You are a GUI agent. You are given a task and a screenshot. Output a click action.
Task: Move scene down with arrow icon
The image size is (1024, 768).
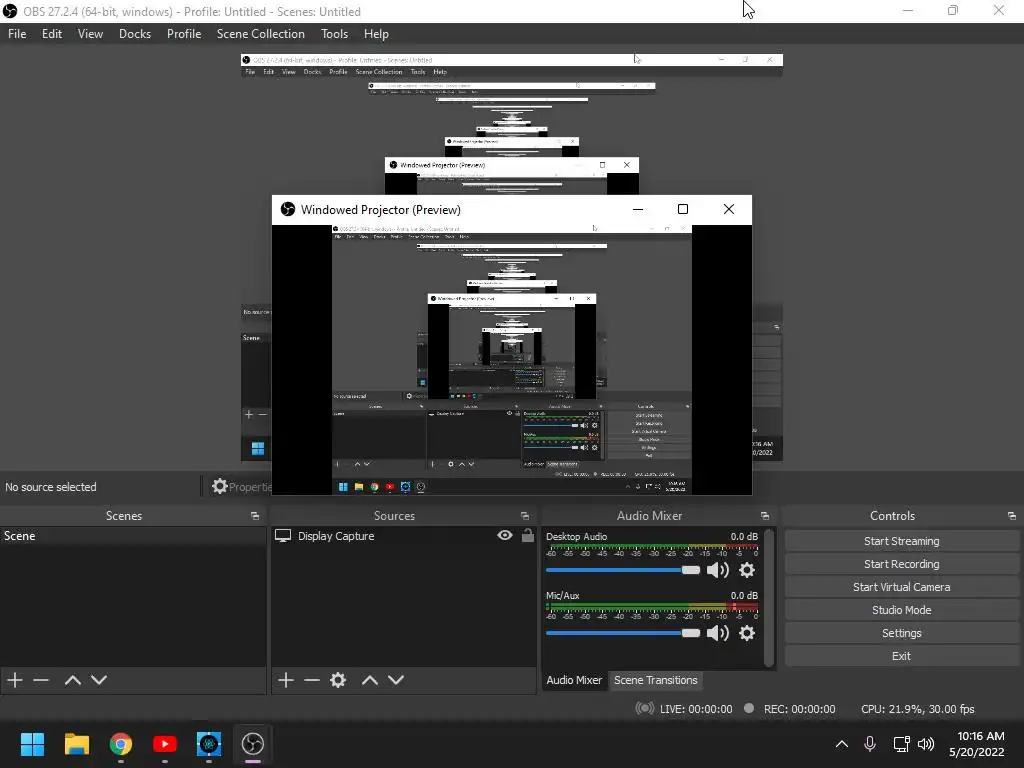tap(99, 680)
